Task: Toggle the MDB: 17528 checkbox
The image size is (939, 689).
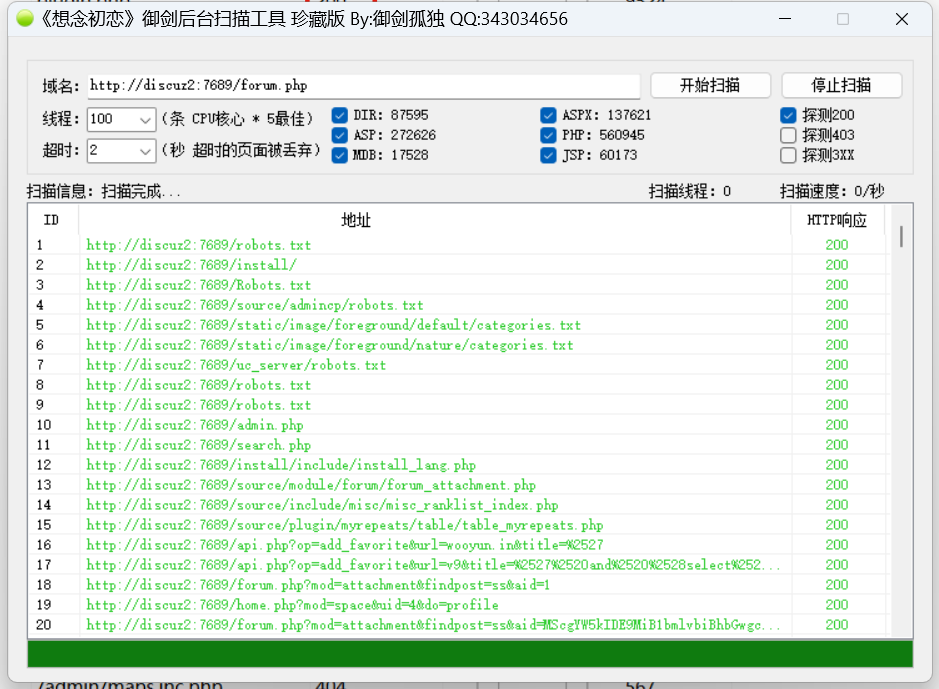Action: coord(340,155)
